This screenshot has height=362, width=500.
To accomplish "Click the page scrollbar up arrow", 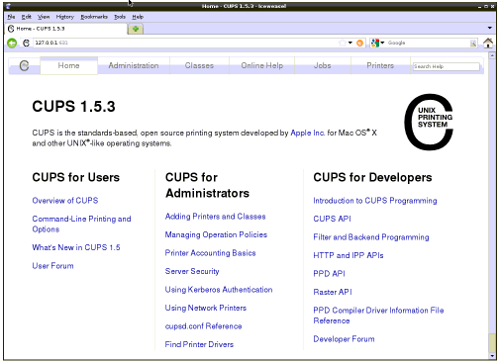I will click(492, 56).
